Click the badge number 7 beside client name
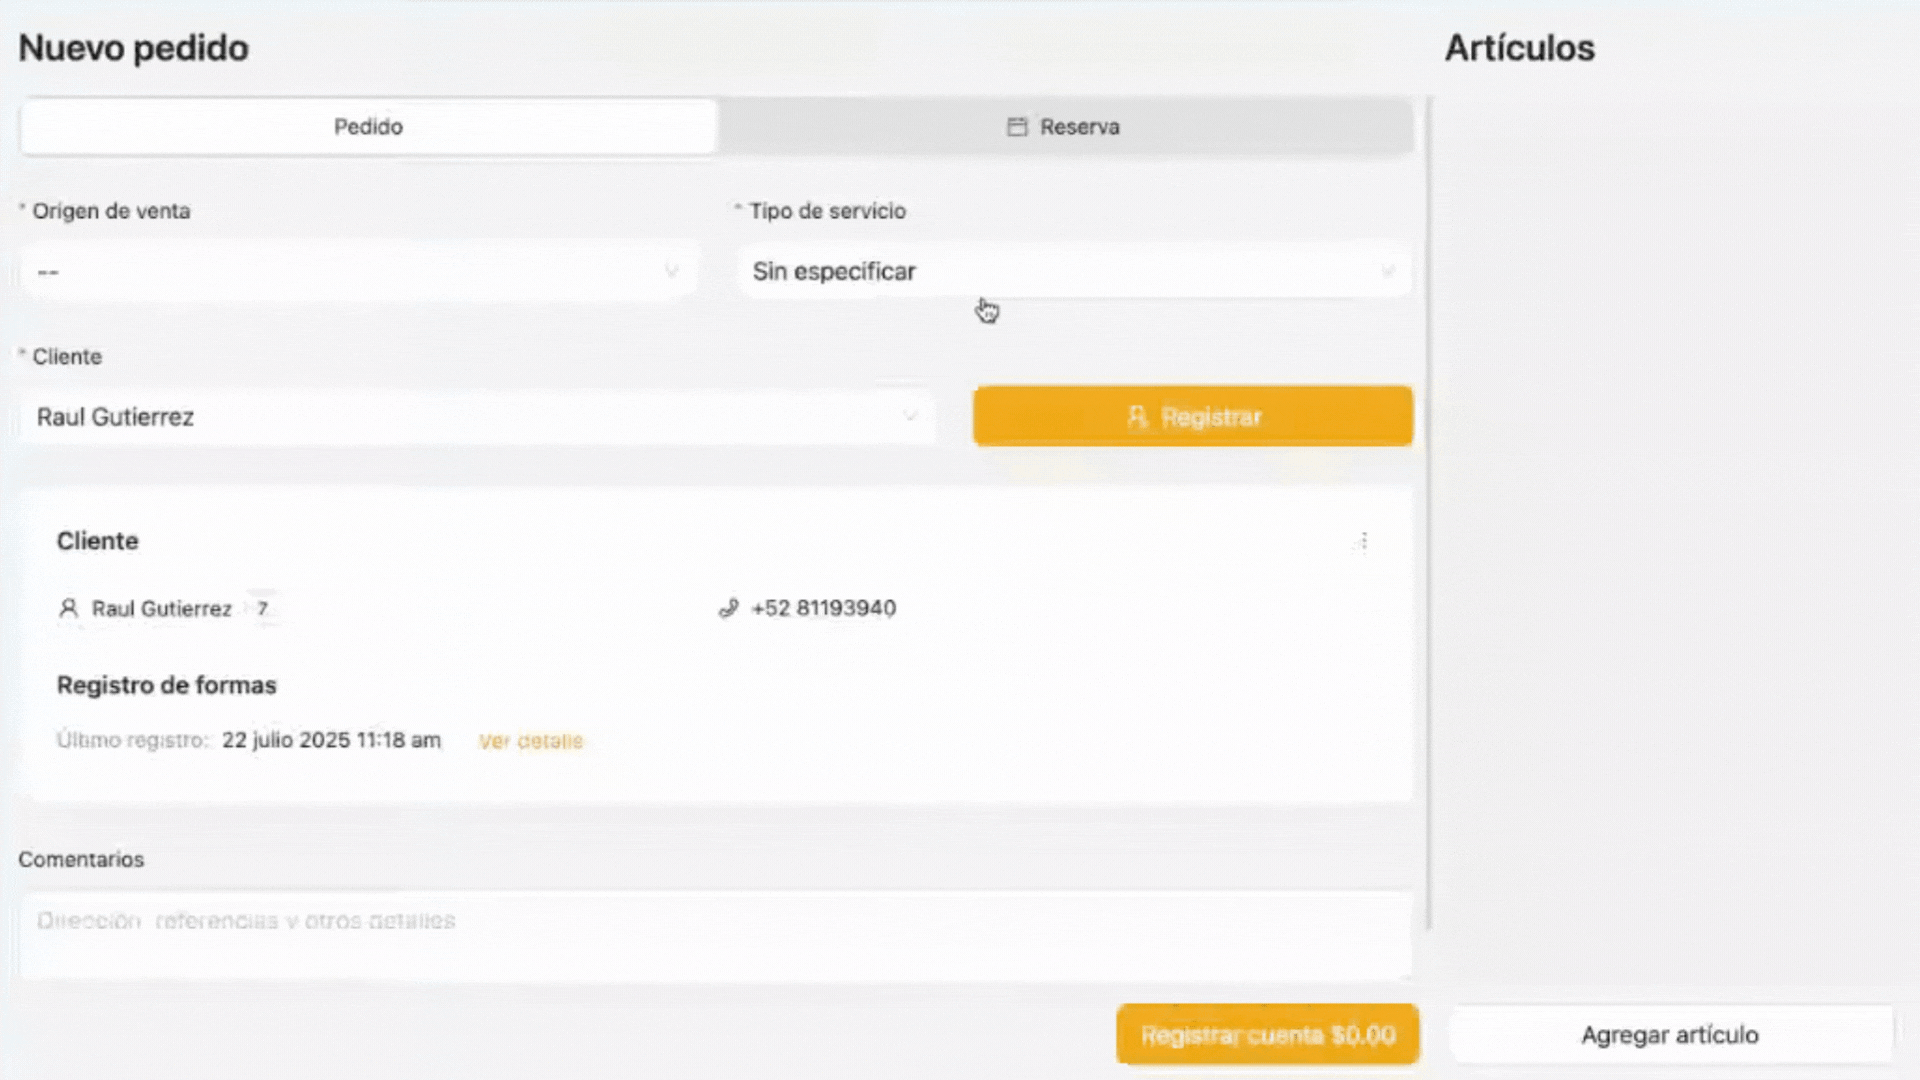The image size is (1920, 1080). (x=263, y=608)
